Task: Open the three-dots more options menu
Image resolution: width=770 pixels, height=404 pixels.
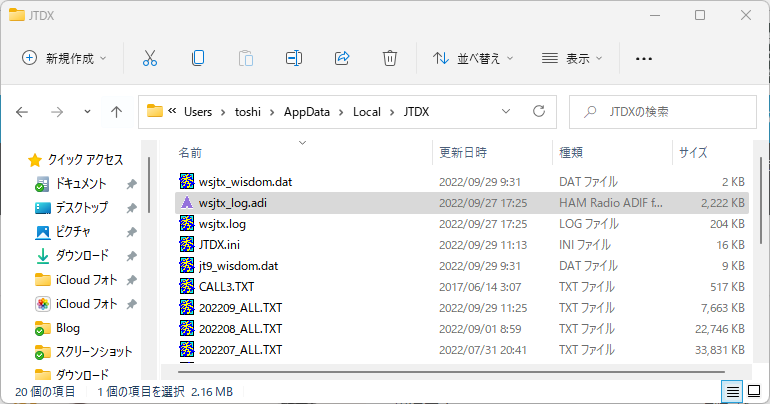Action: click(x=644, y=59)
